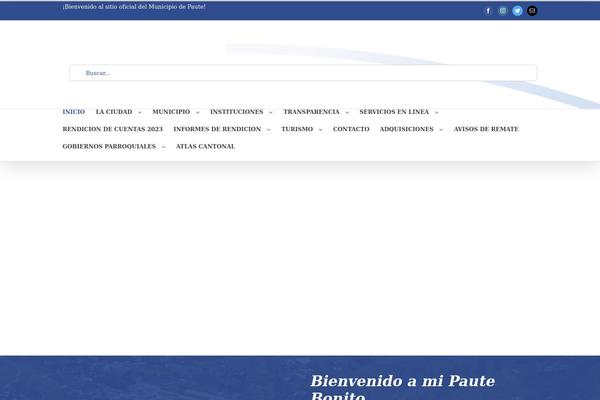
Task: Expand the INSTITUCIONES dropdown arrow
Action: pos(271,113)
